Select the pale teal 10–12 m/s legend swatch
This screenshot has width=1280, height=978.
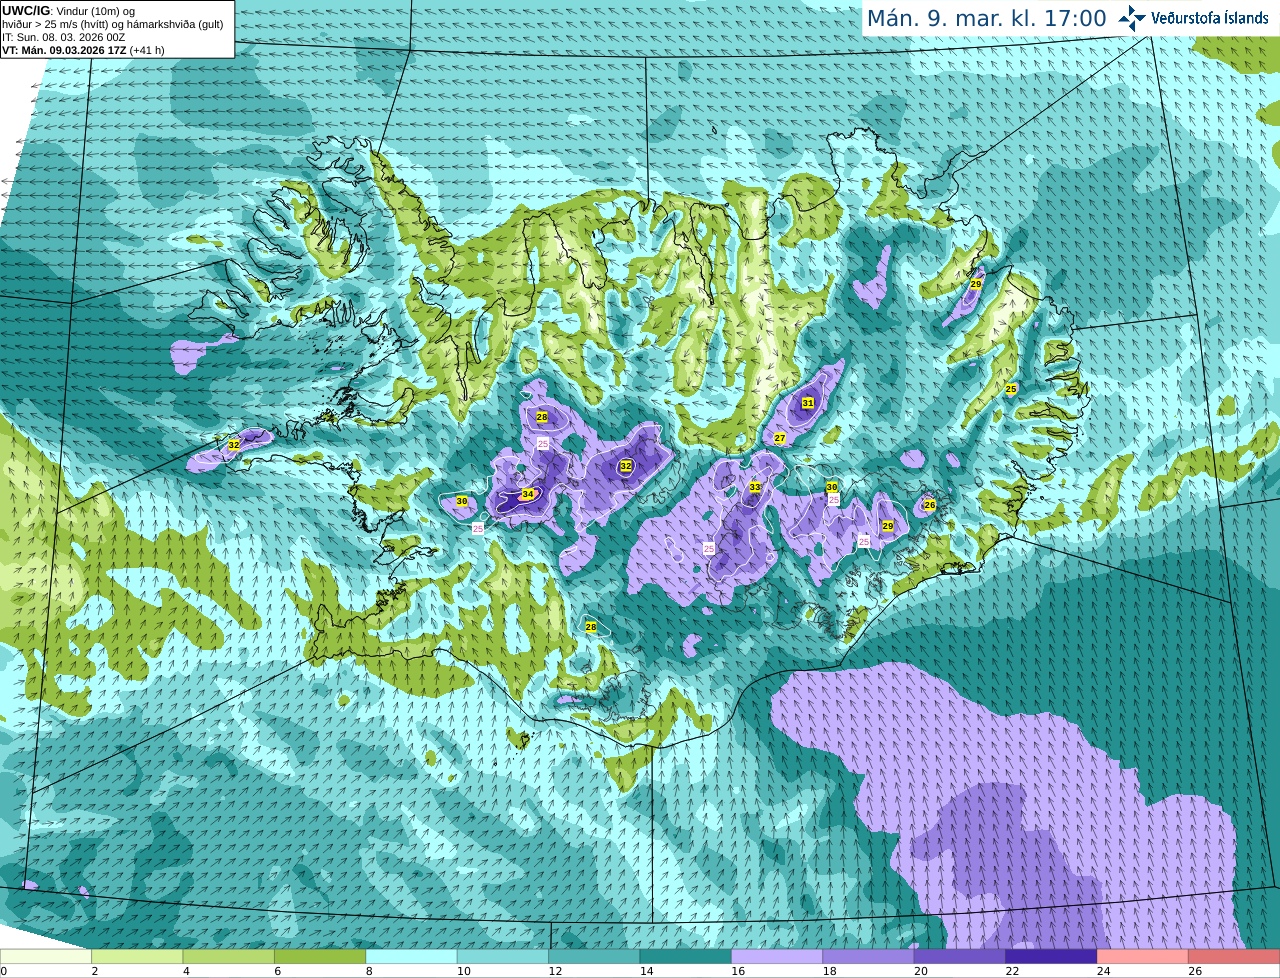tap(503, 956)
